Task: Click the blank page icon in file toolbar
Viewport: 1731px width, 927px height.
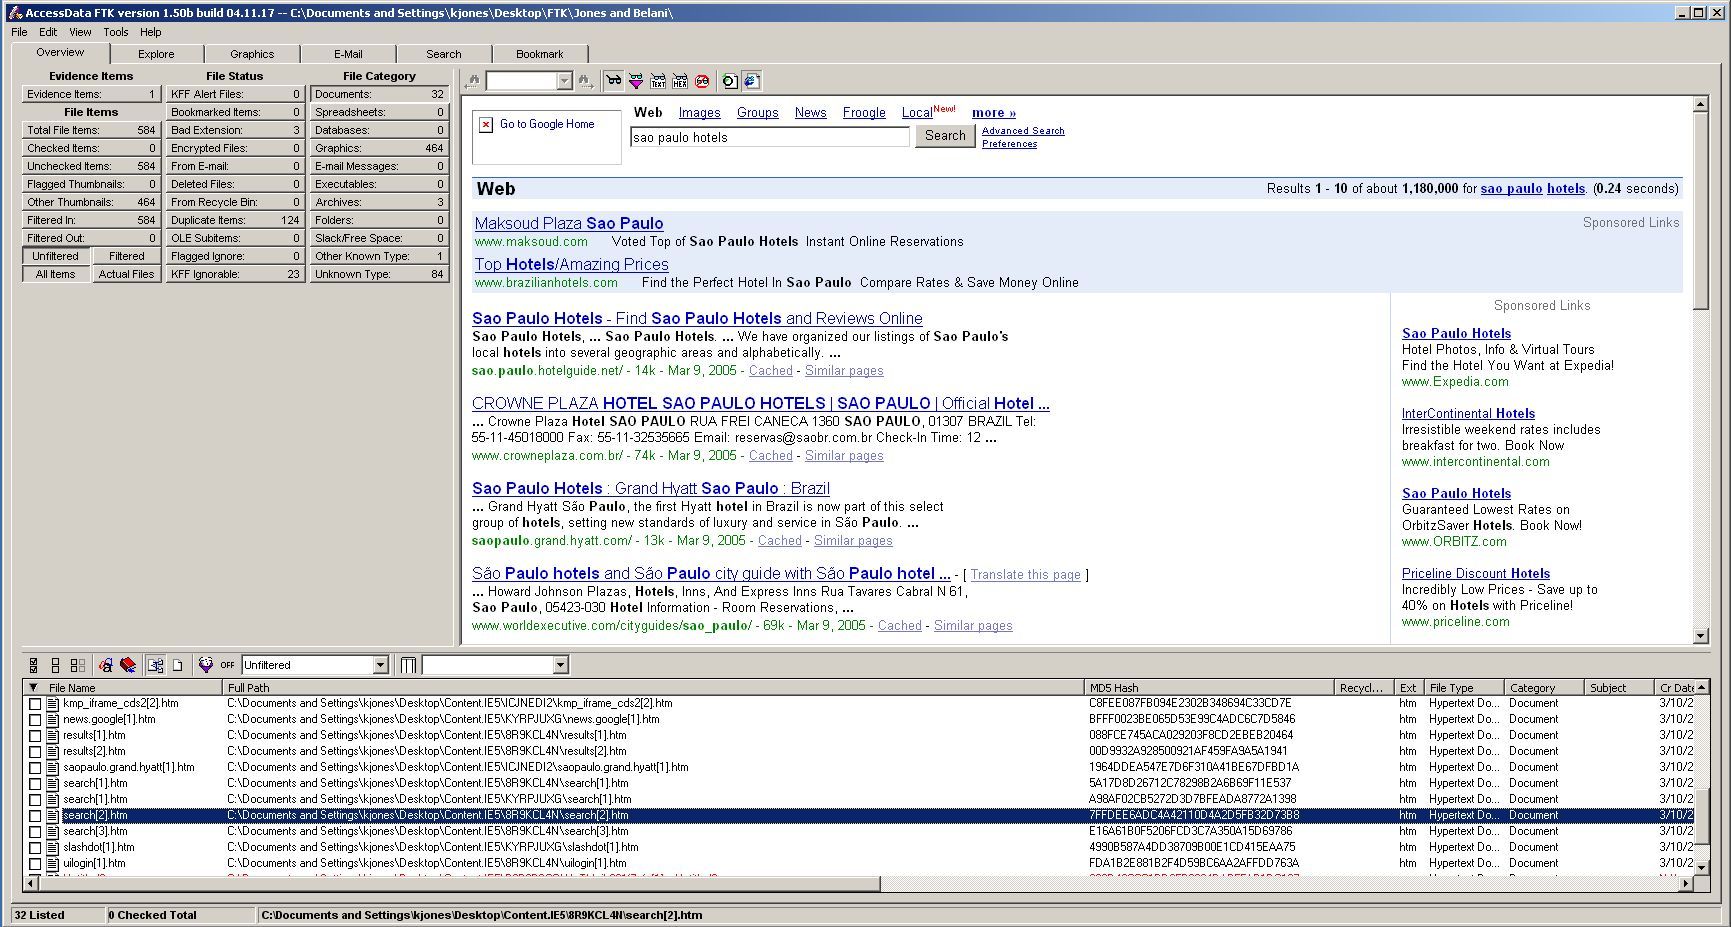Action: 177,665
